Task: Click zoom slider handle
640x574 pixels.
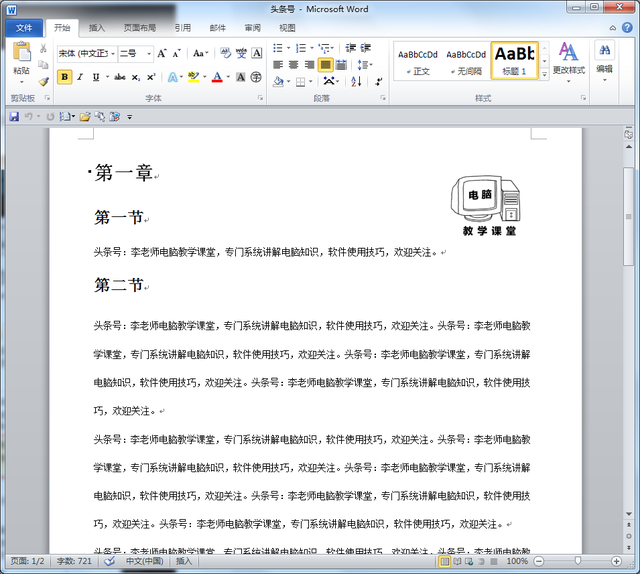Action: click(x=578, y=561)
